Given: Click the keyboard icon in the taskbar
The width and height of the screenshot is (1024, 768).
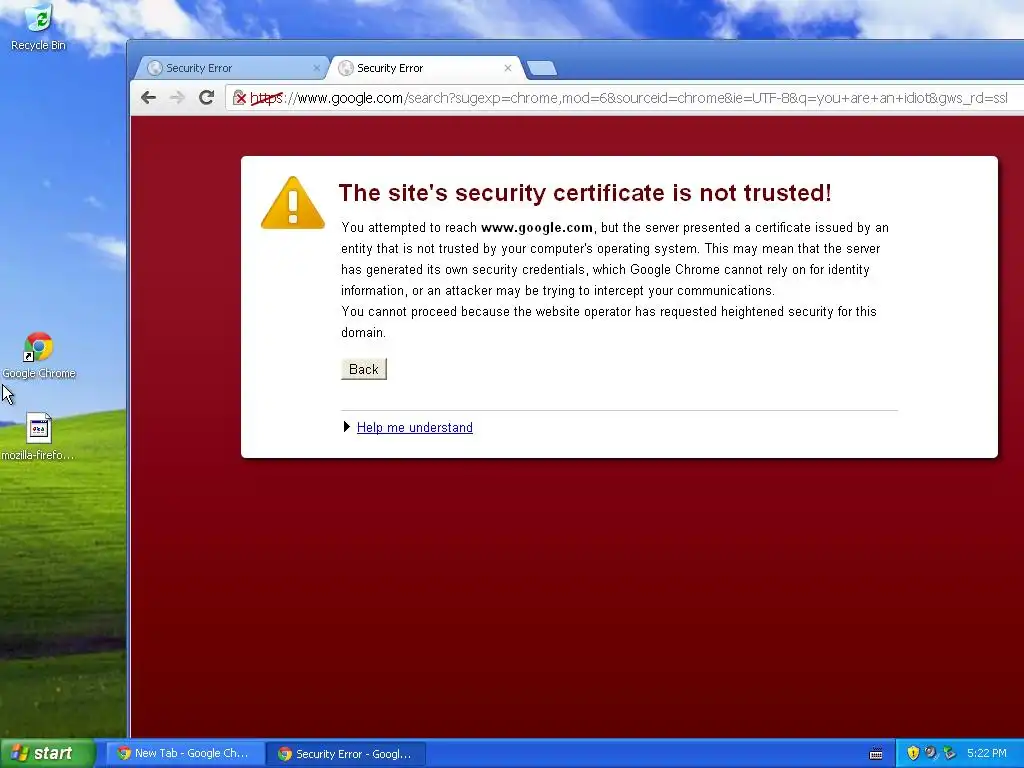Looking at the screenshot, I should click(876, 754).
